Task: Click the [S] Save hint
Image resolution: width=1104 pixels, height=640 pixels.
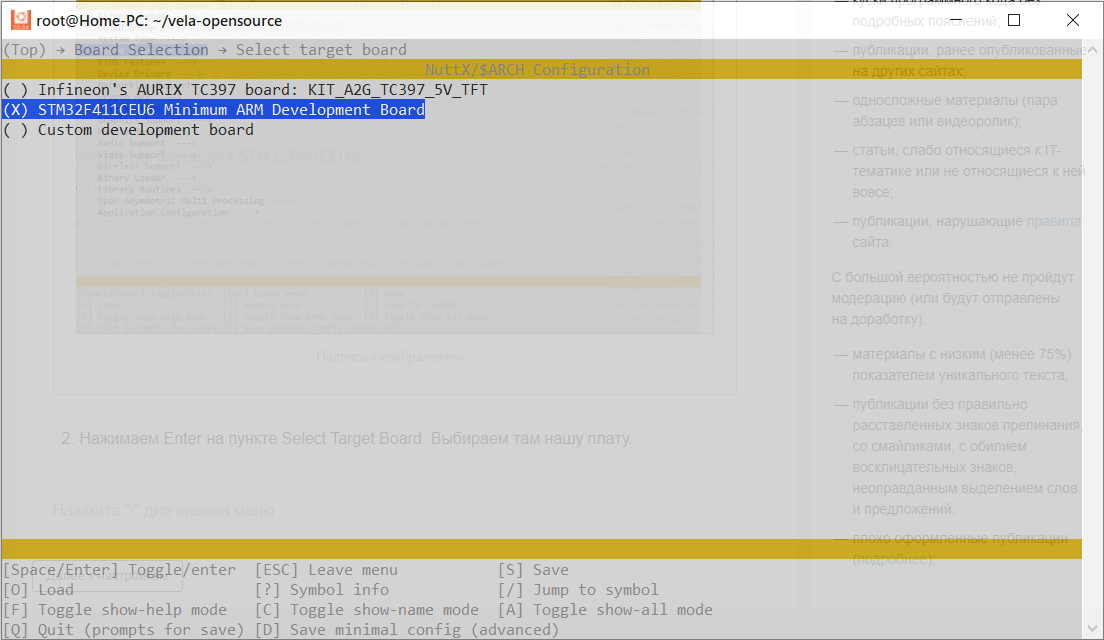Action: [533, 570]
